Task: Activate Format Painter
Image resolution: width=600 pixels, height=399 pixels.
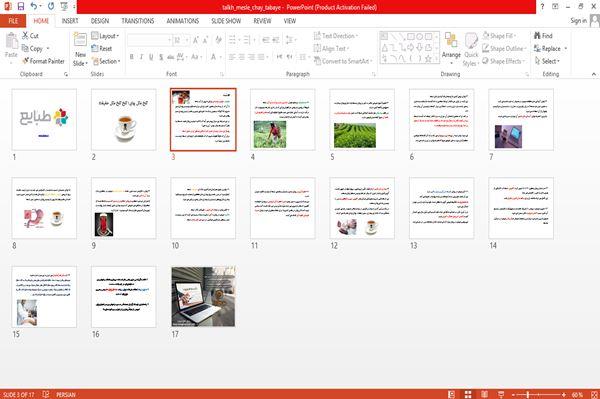Action: [x=43, y=61]
